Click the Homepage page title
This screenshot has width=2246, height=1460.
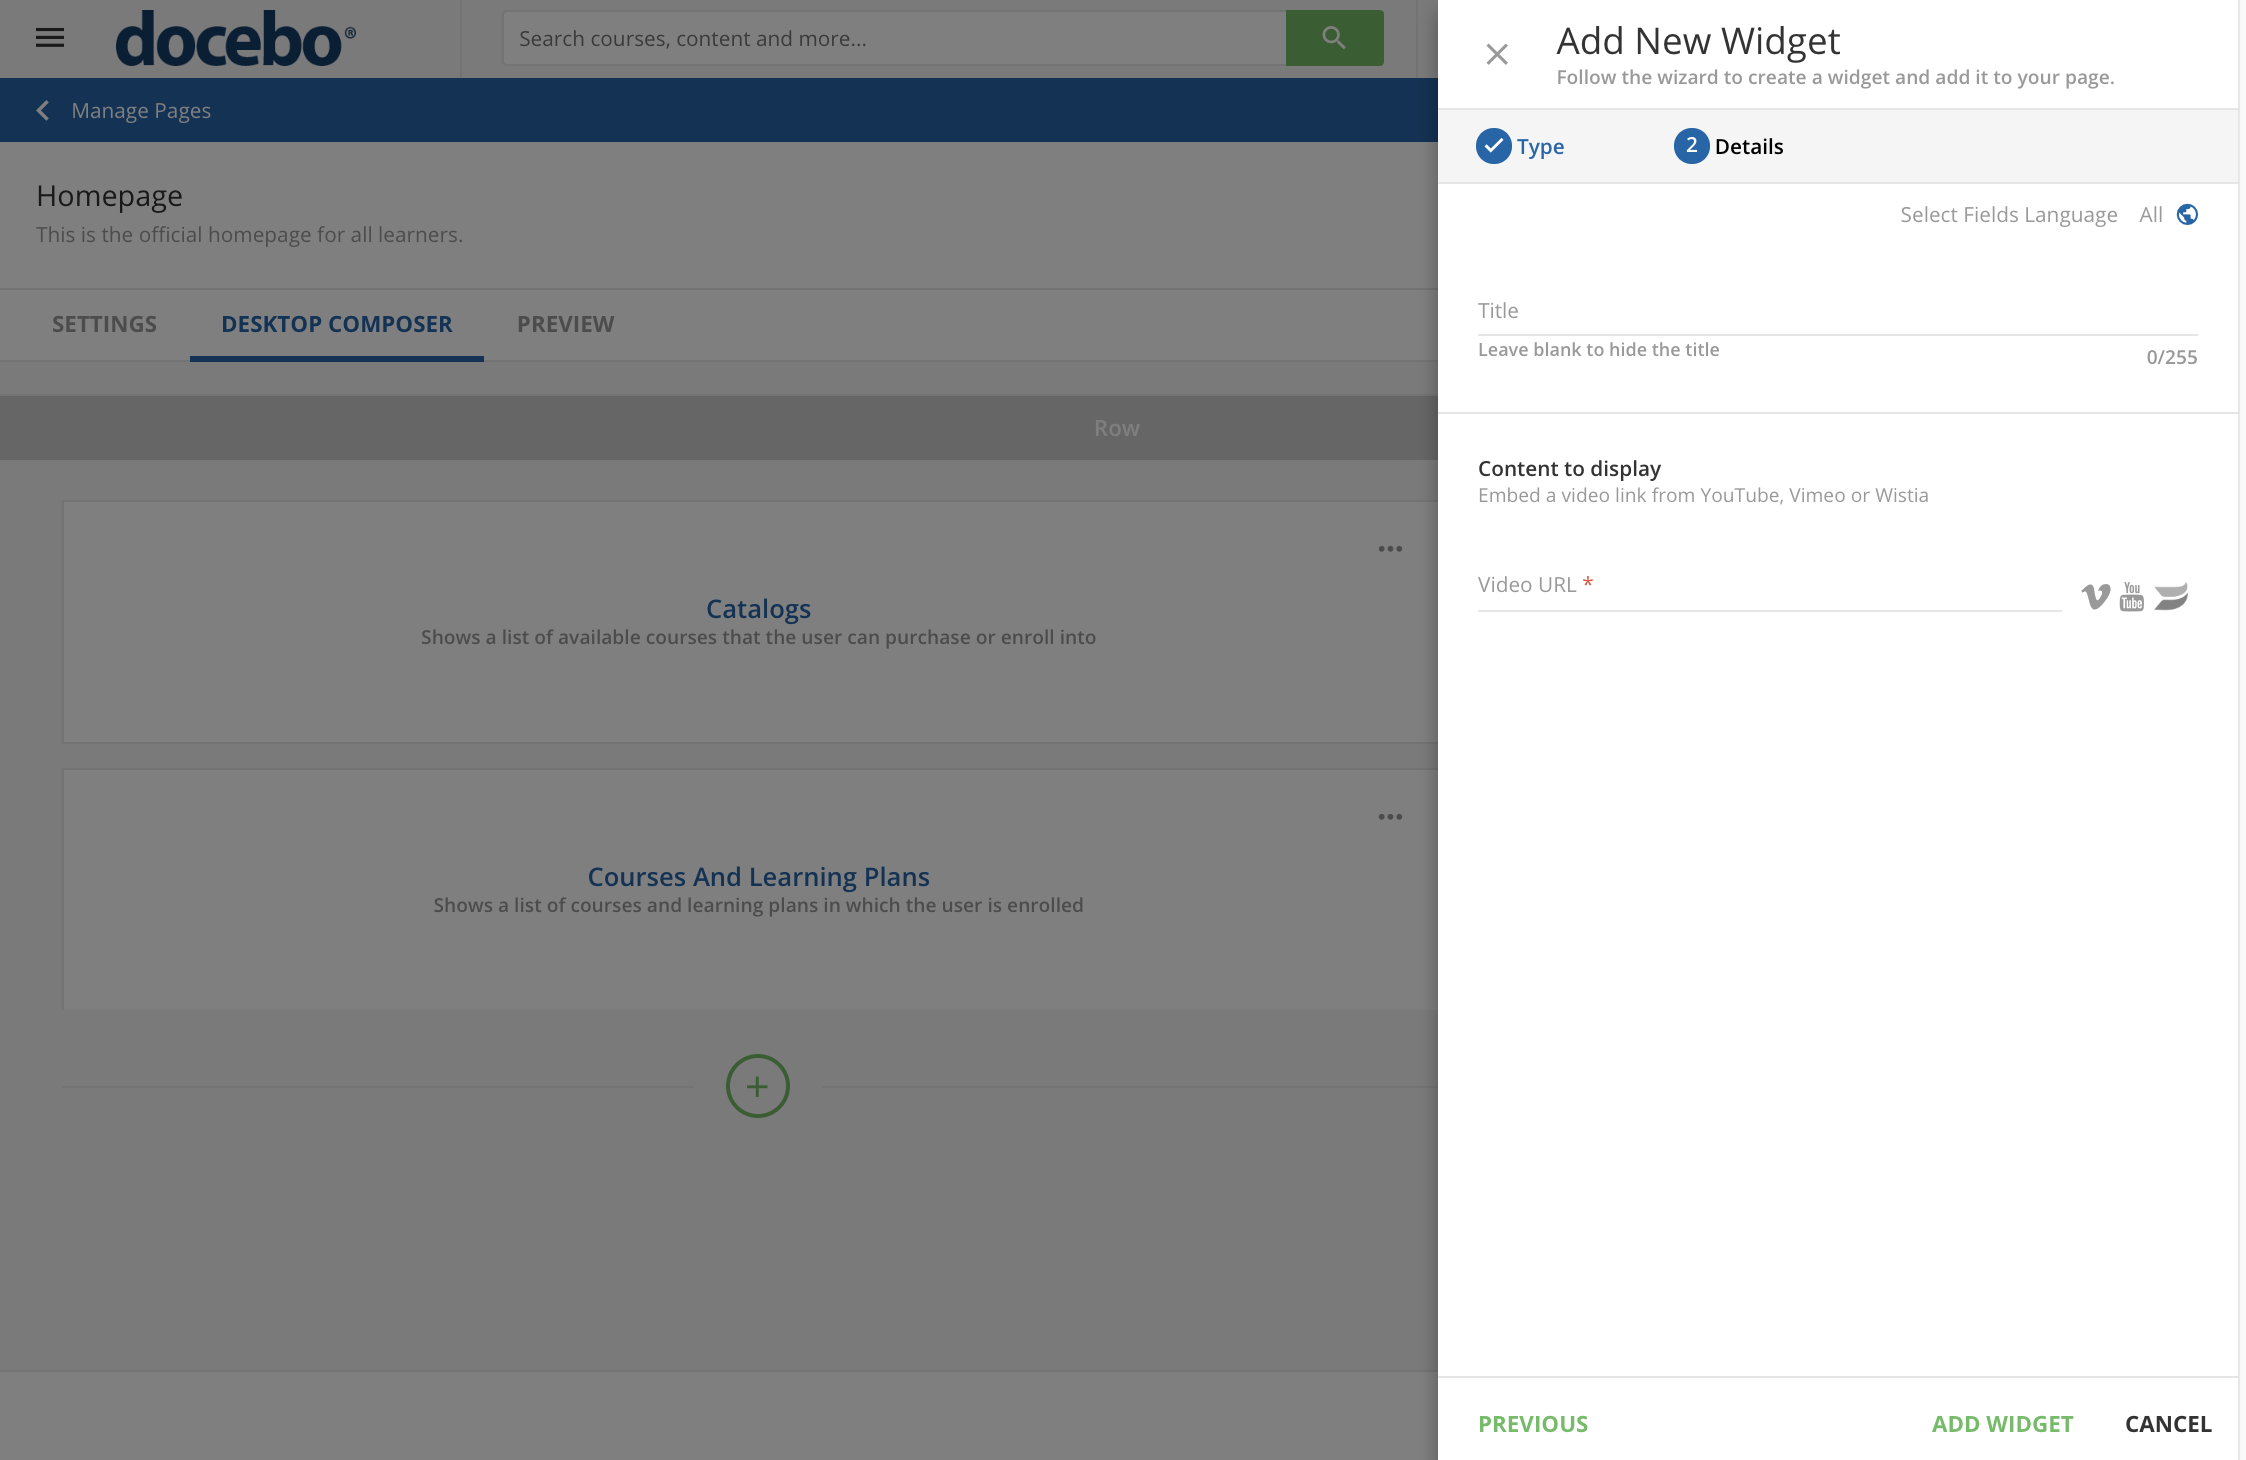click(x=109, y=195)
